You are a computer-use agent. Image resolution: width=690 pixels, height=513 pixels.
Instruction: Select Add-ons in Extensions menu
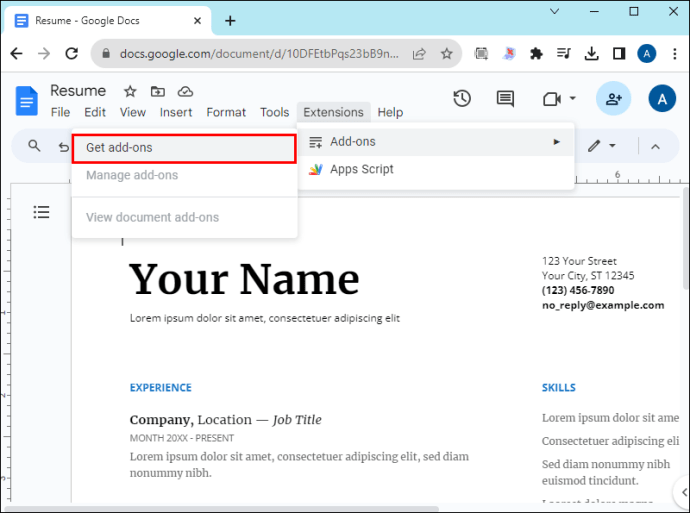(436, 142)
